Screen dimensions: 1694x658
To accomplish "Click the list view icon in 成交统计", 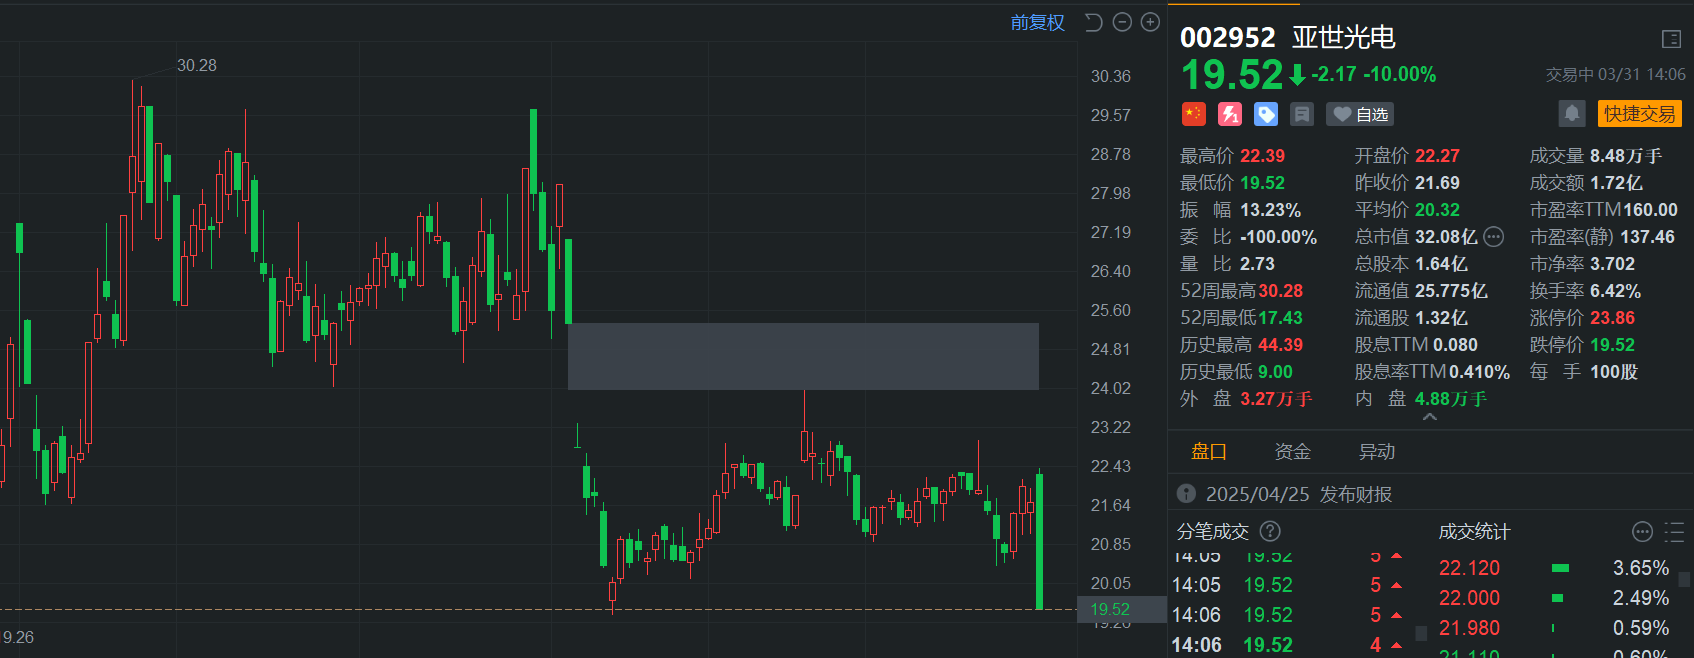I will click(x=1674, y=531).
